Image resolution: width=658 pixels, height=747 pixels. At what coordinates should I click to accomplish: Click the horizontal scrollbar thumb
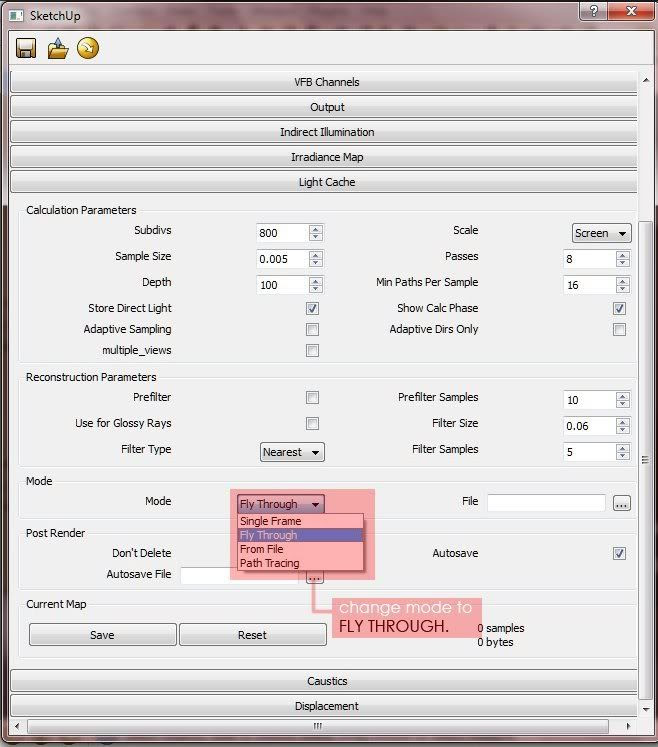[x=318, y=727]
